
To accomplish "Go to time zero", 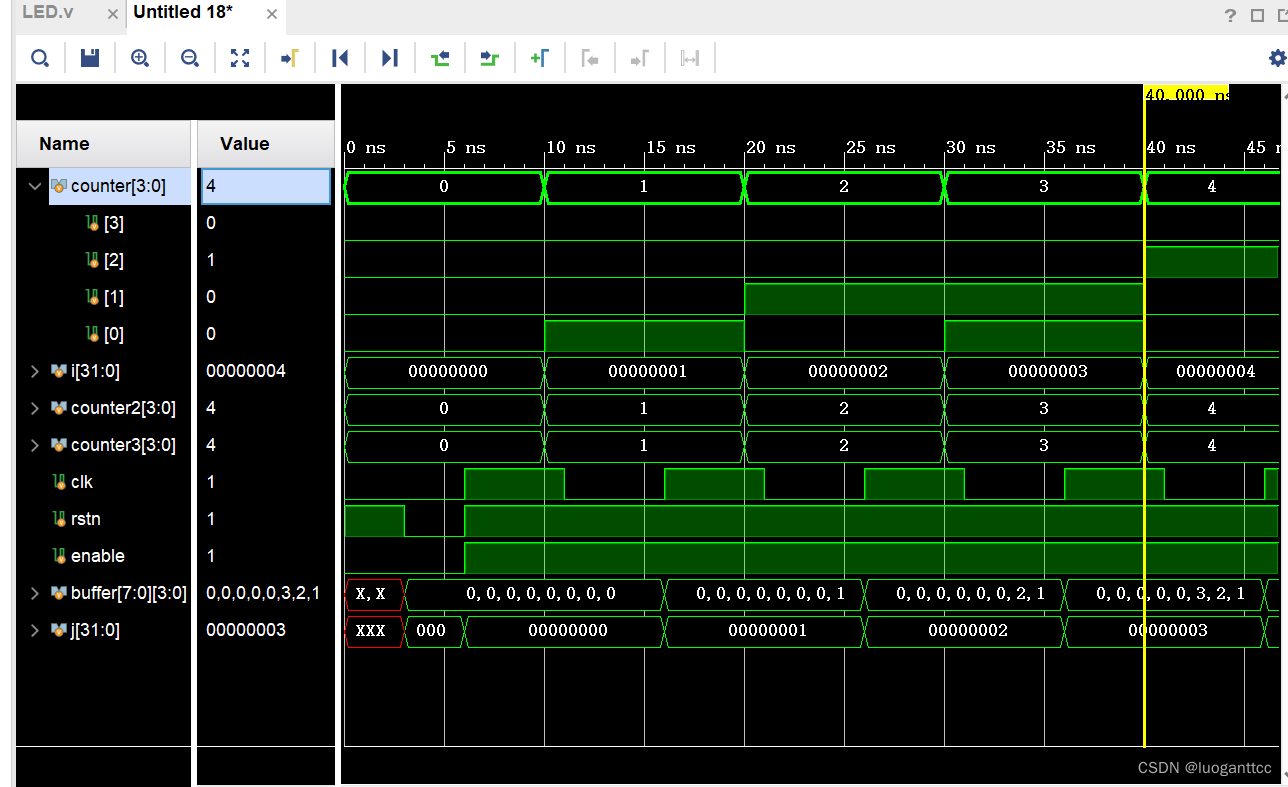I will (340, 58).
